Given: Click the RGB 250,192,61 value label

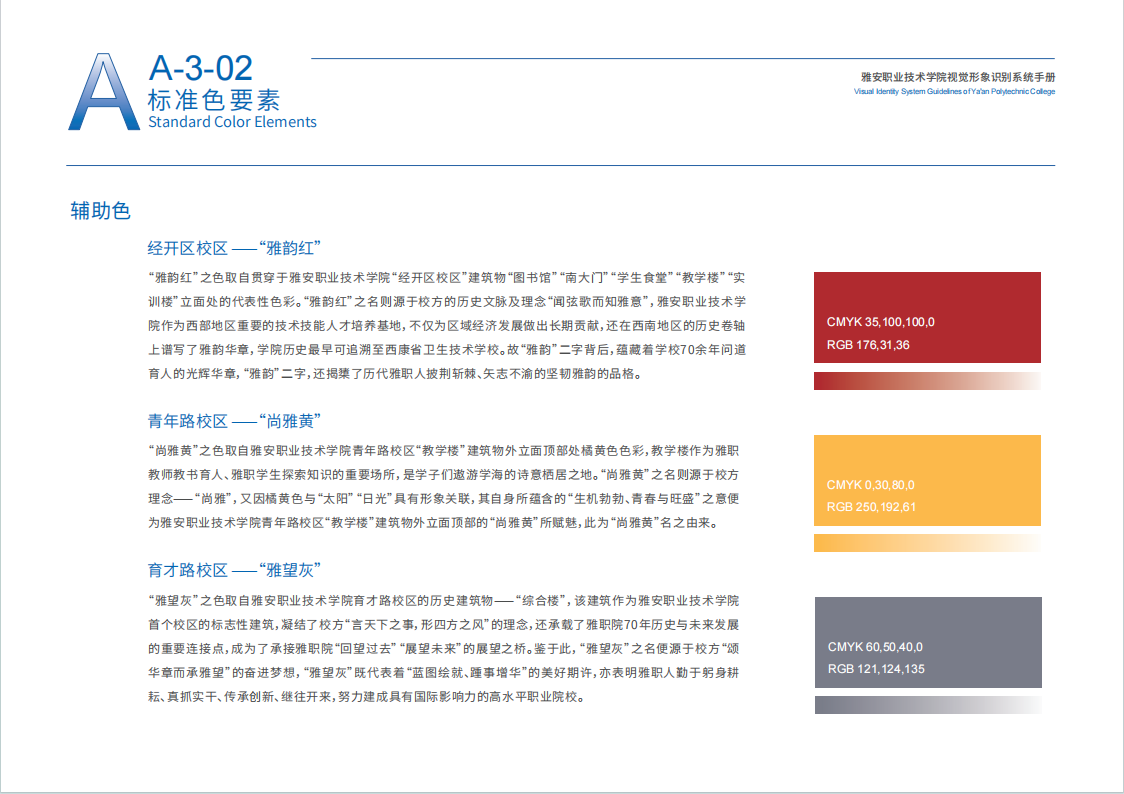Looking at the screenshot, I should pyautogui.click(x=871, y=507).
